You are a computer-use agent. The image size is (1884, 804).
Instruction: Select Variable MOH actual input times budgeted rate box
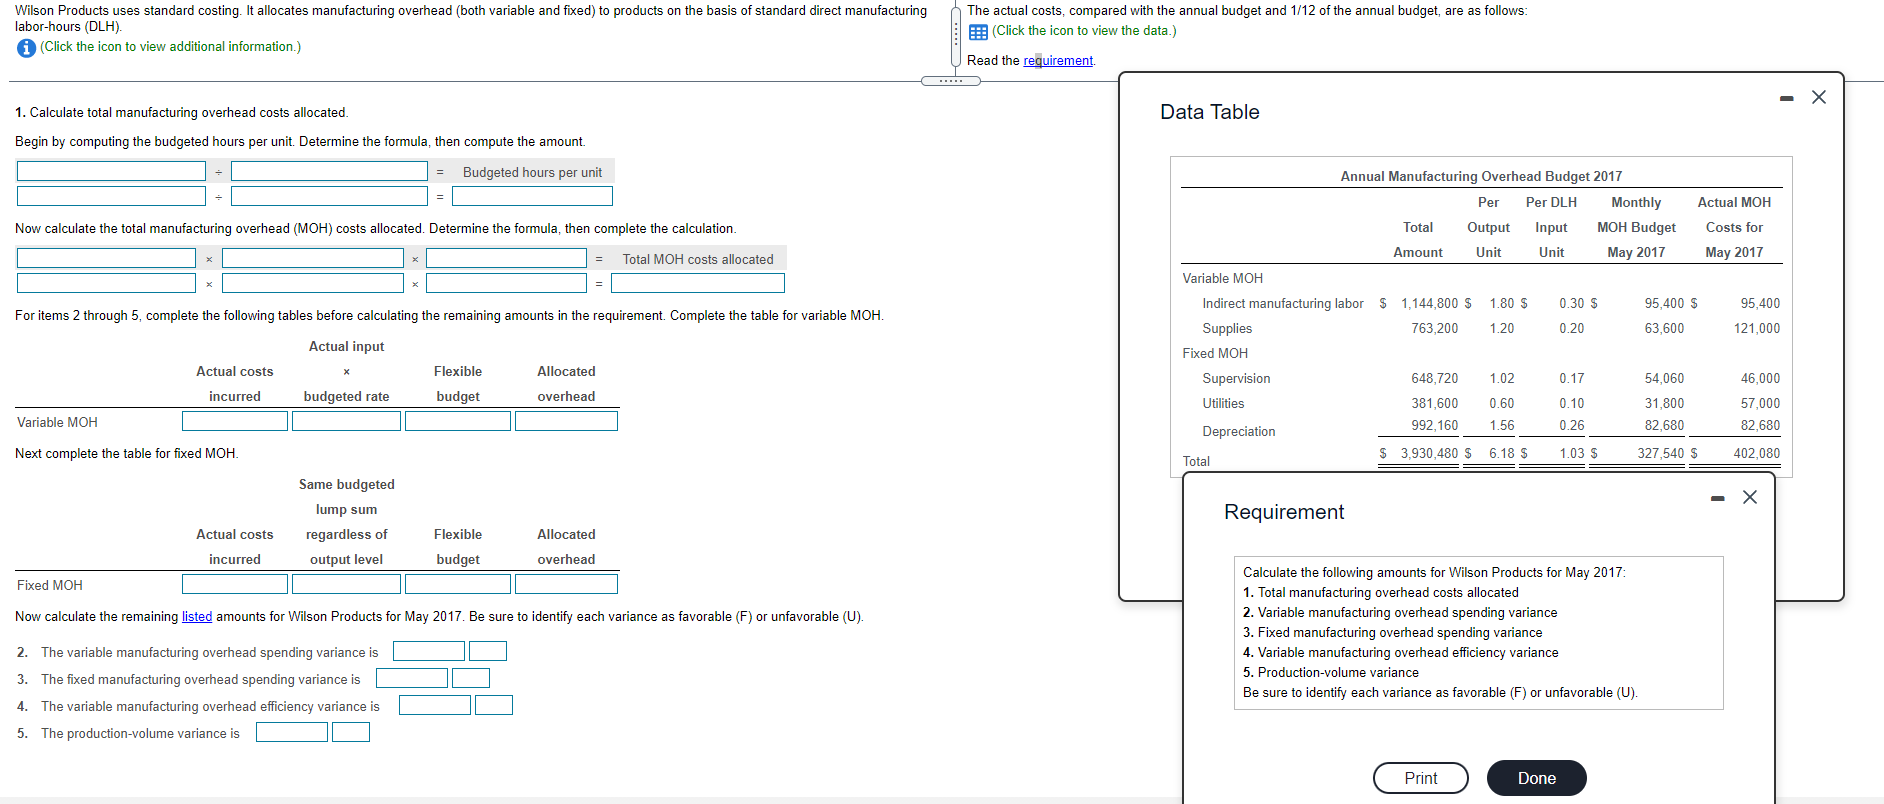(346, 421)
